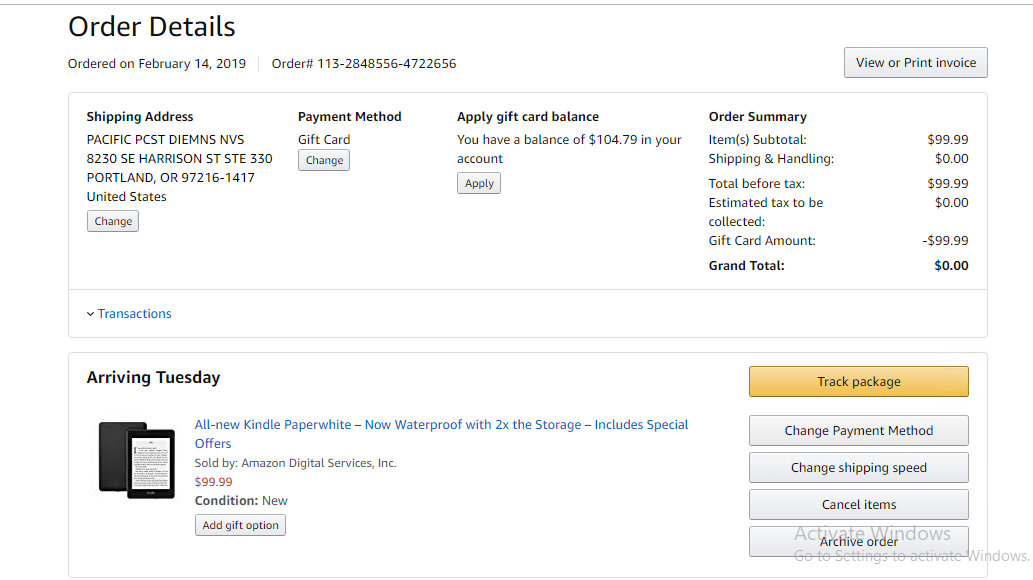Select the Cancel items button
This screenshot has width=1033, height=580.
pyautogui.click(x=858, y=505)
